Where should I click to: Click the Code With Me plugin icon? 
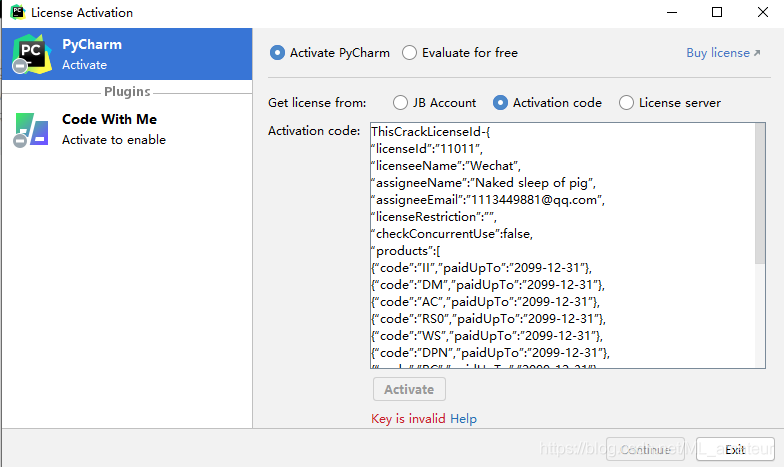click(31, 130)
